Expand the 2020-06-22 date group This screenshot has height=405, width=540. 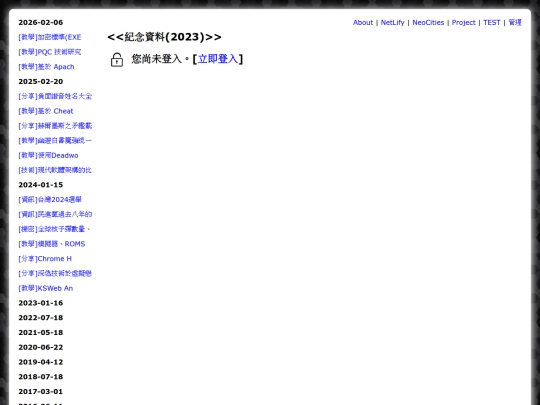(x=41, y=347)
